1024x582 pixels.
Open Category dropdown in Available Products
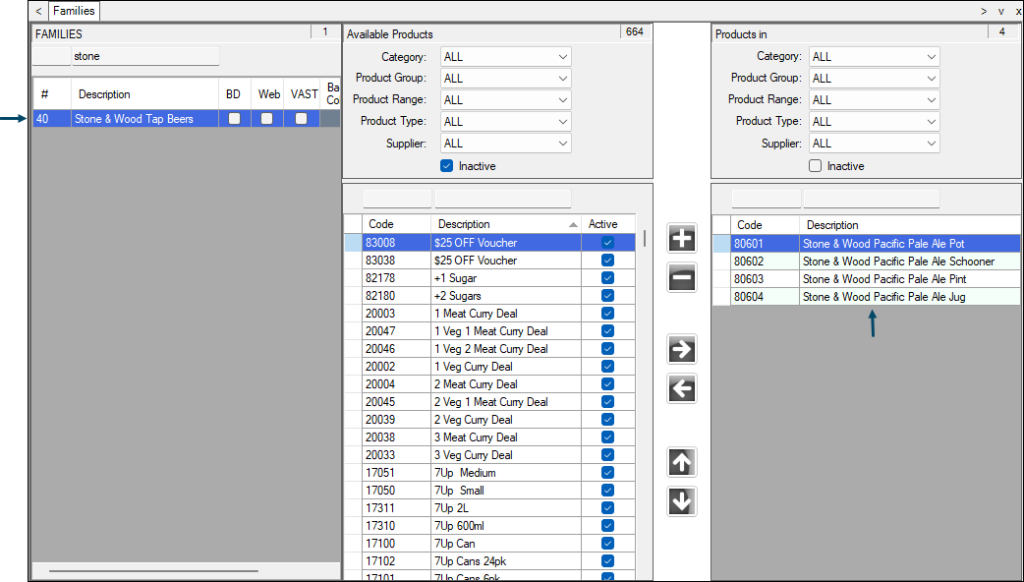506,57
